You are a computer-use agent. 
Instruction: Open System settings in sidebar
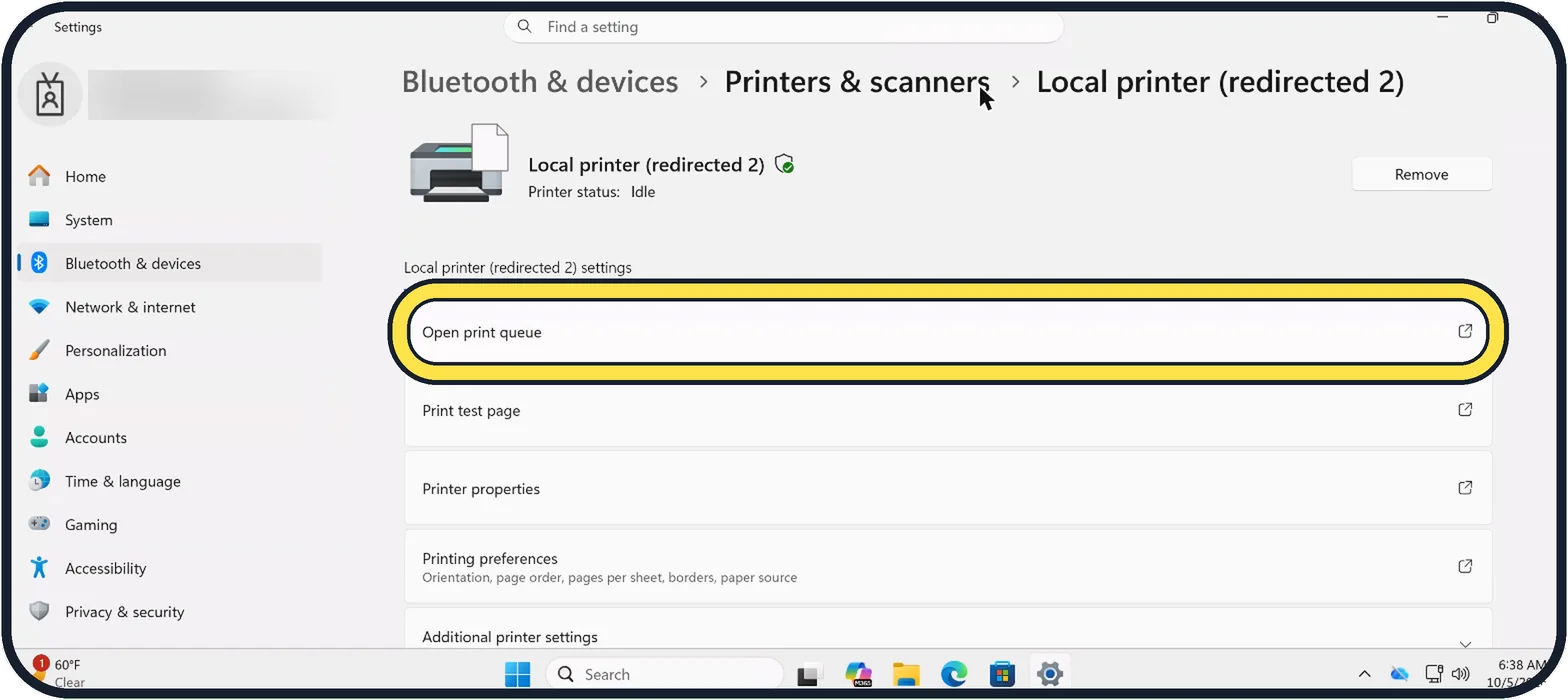pos(170,220)
